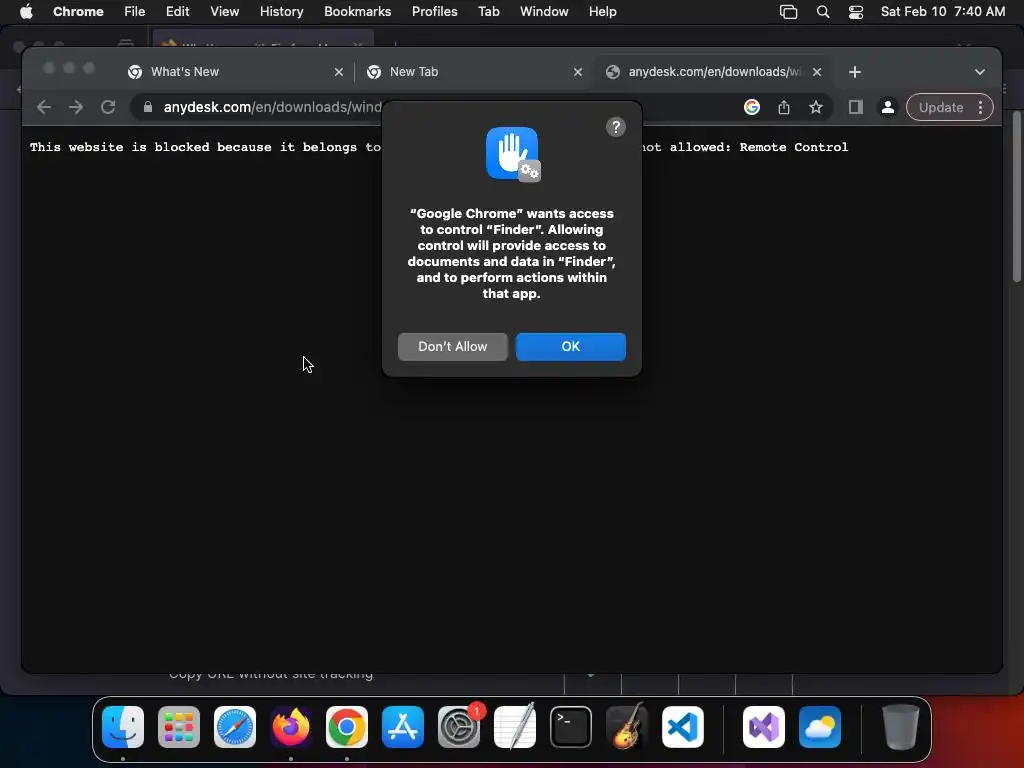Open a new tab with plus button

(x=855, y=72)
